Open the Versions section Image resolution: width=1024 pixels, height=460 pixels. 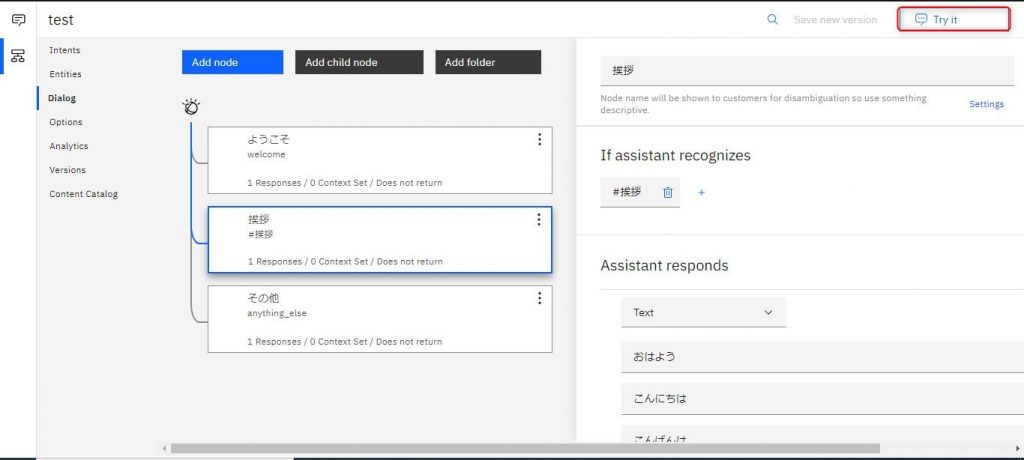[67, 170]
